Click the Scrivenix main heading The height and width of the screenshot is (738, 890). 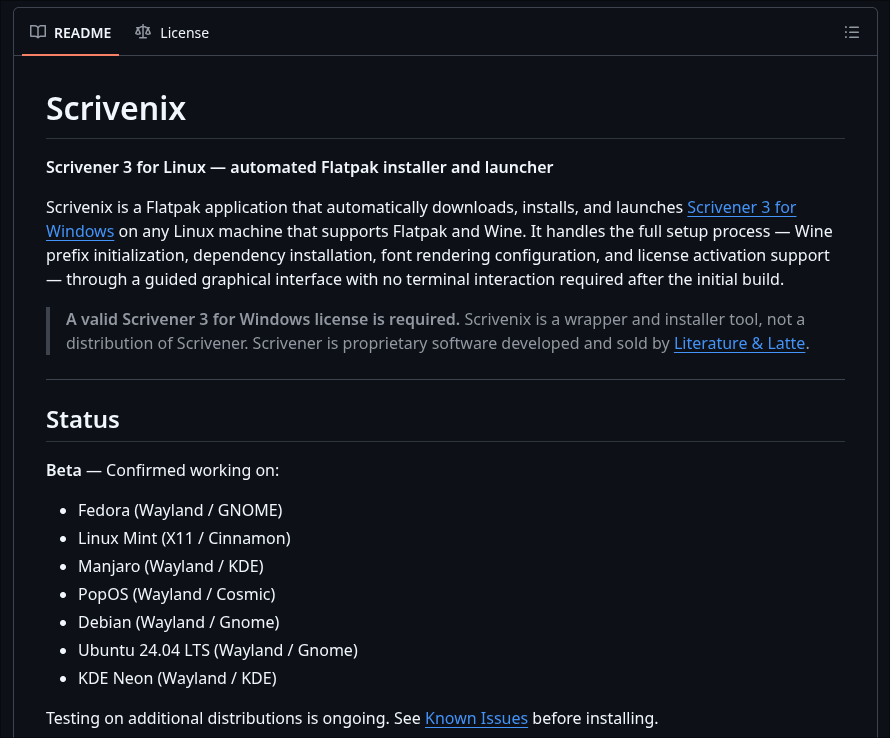[116, 108]
